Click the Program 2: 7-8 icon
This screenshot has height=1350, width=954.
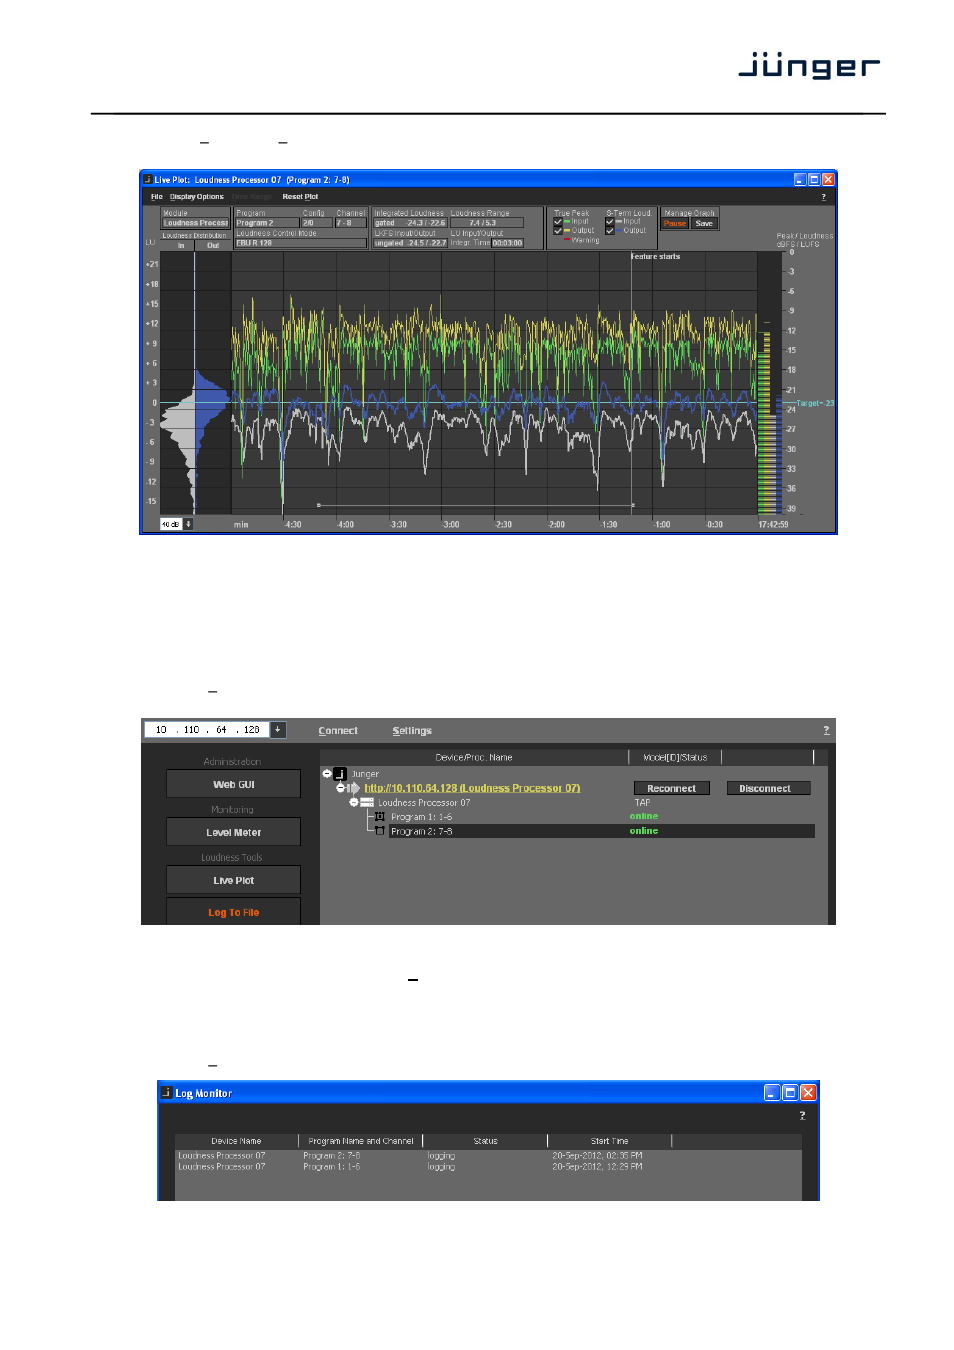click(380, 831)
